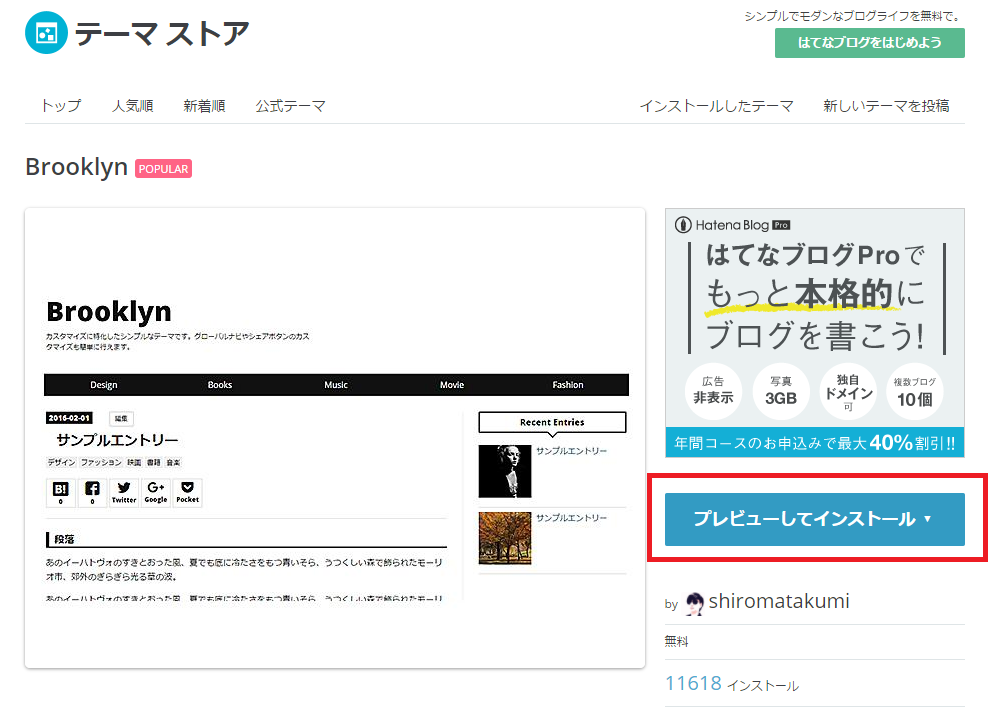Open the 公式テーマ tab
1003x709 pixels.
click(290, 106)
